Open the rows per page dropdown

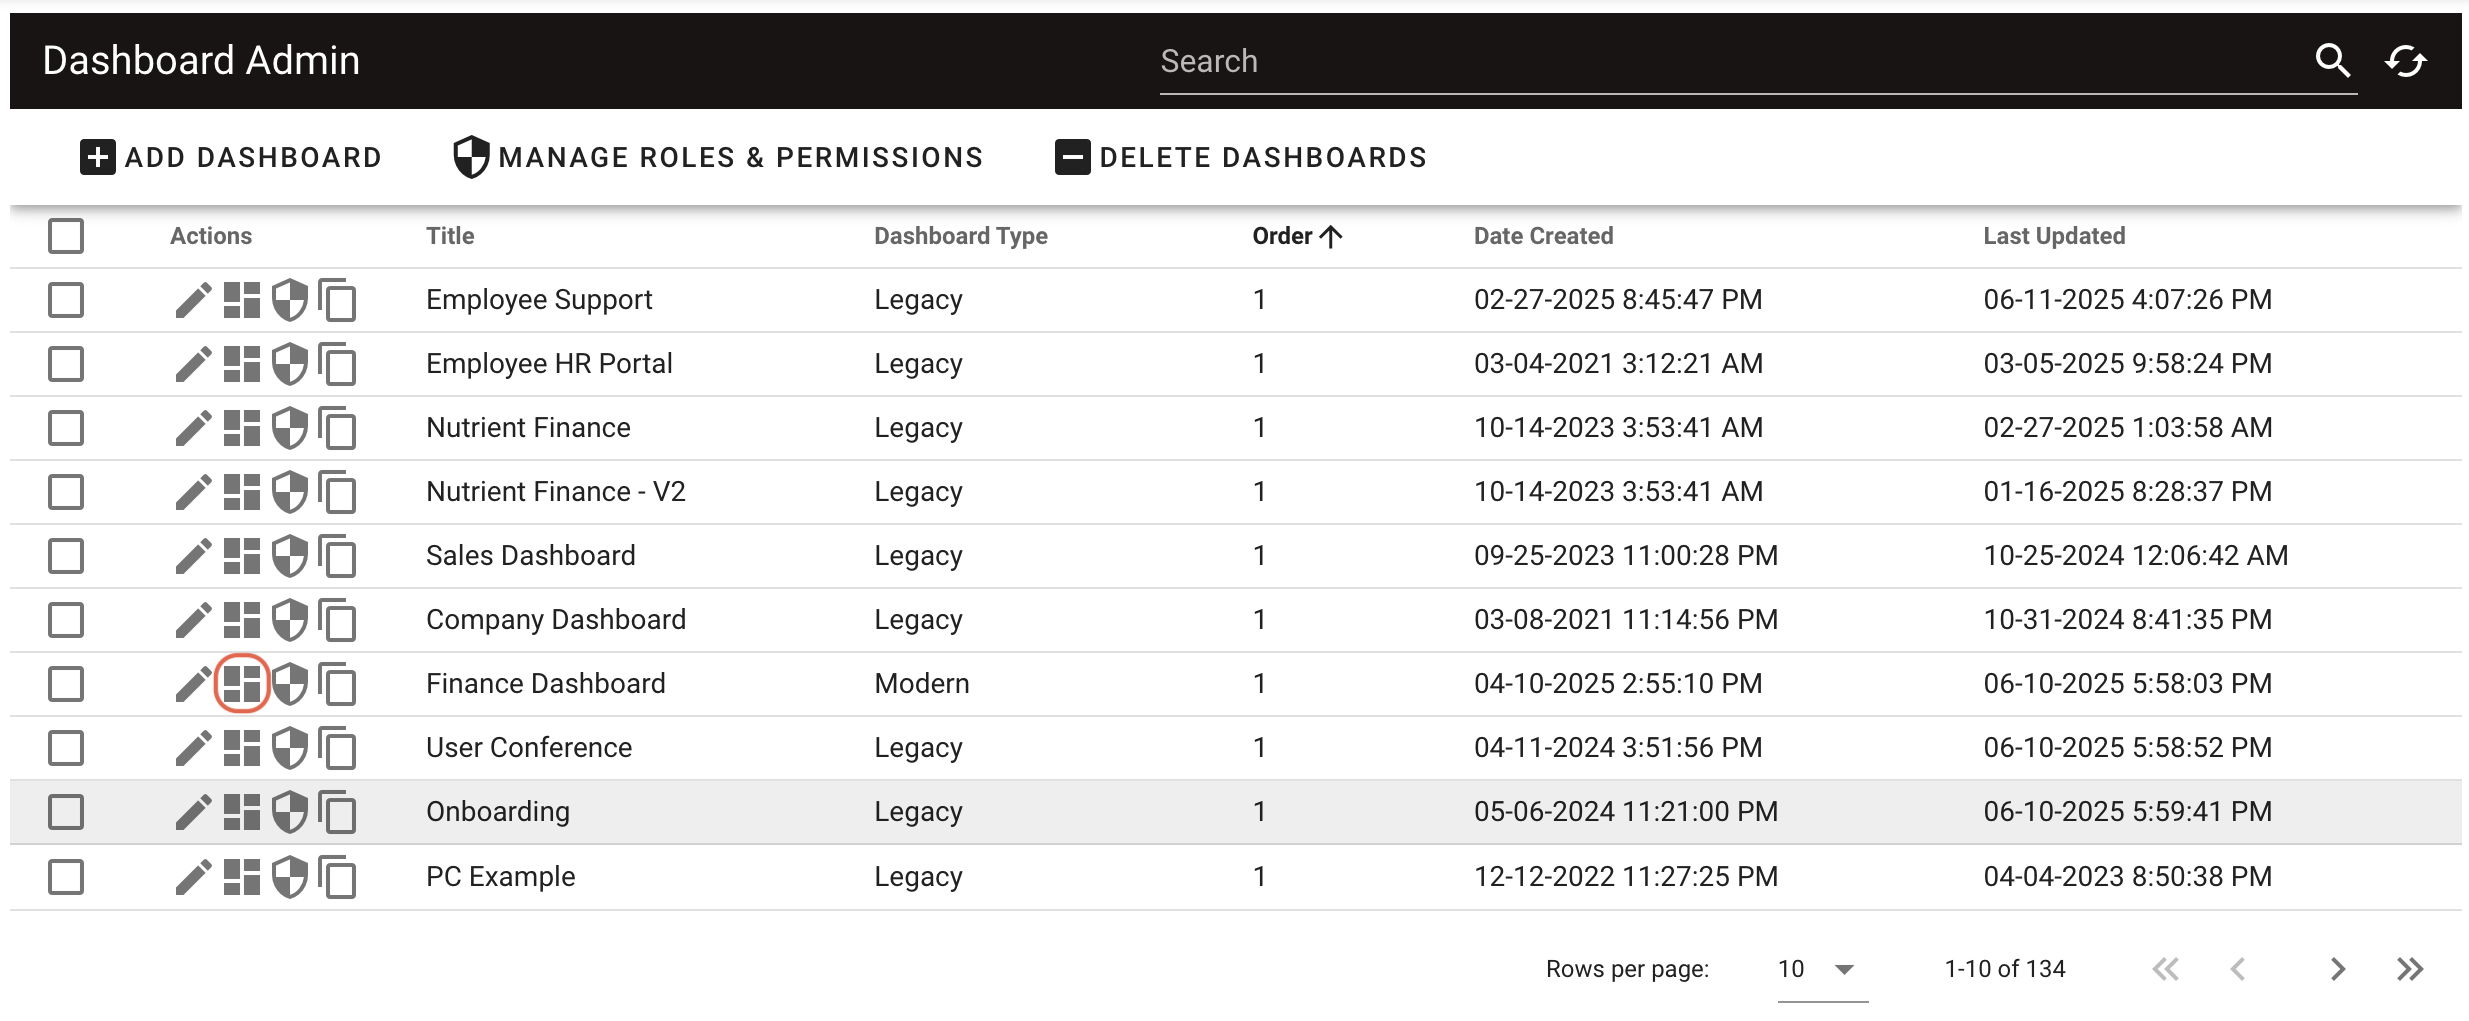click(1822, 969)
